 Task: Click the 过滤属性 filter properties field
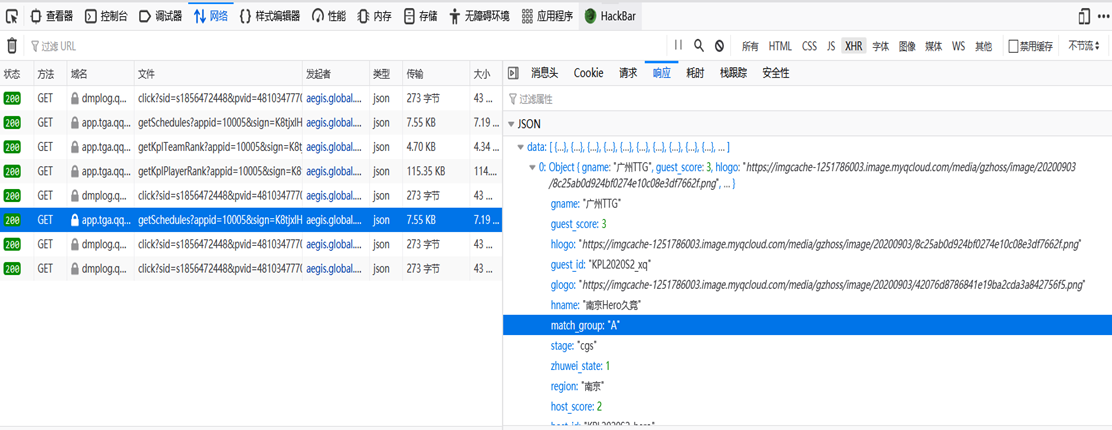pos(807,99)
